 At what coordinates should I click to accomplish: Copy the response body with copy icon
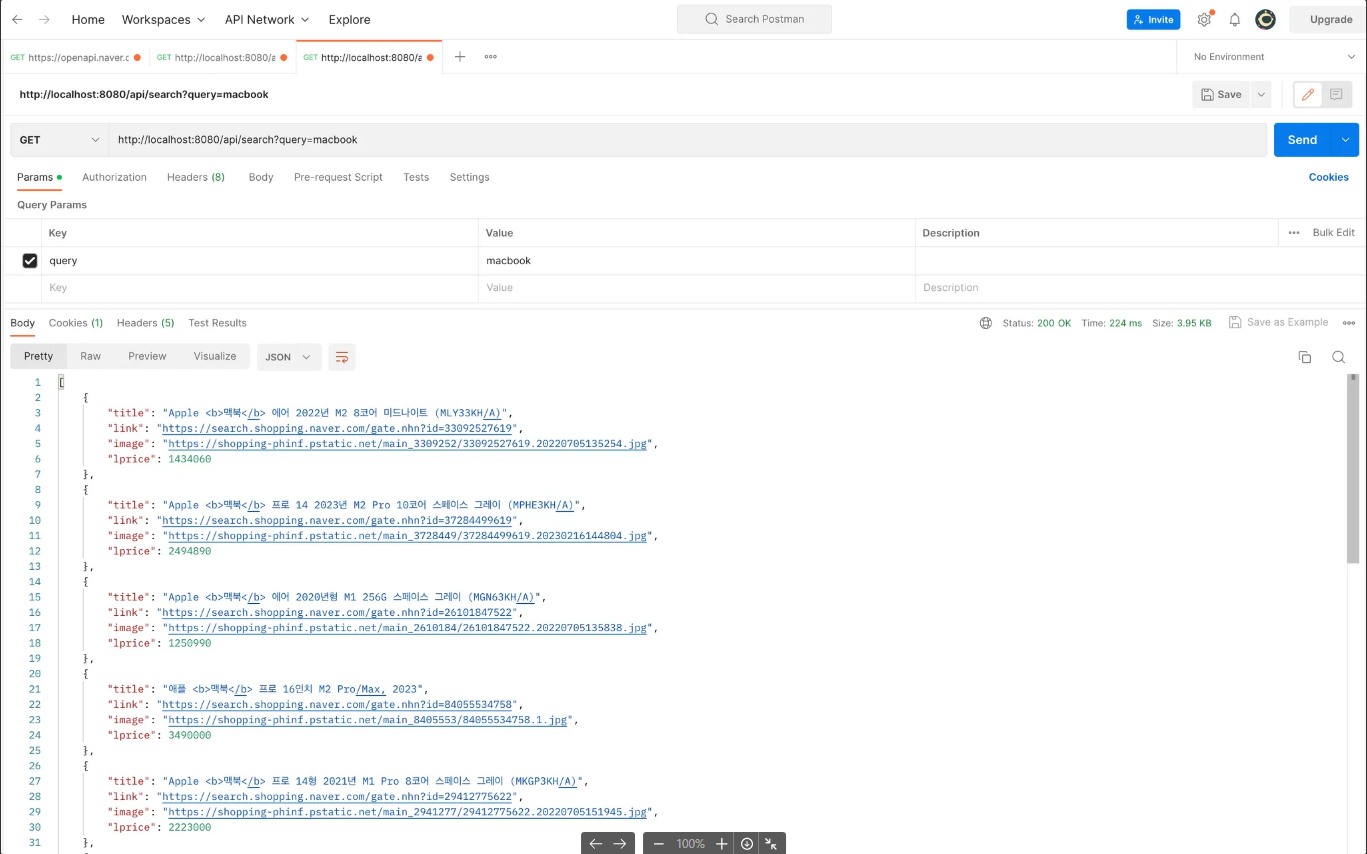point(1305,357)
